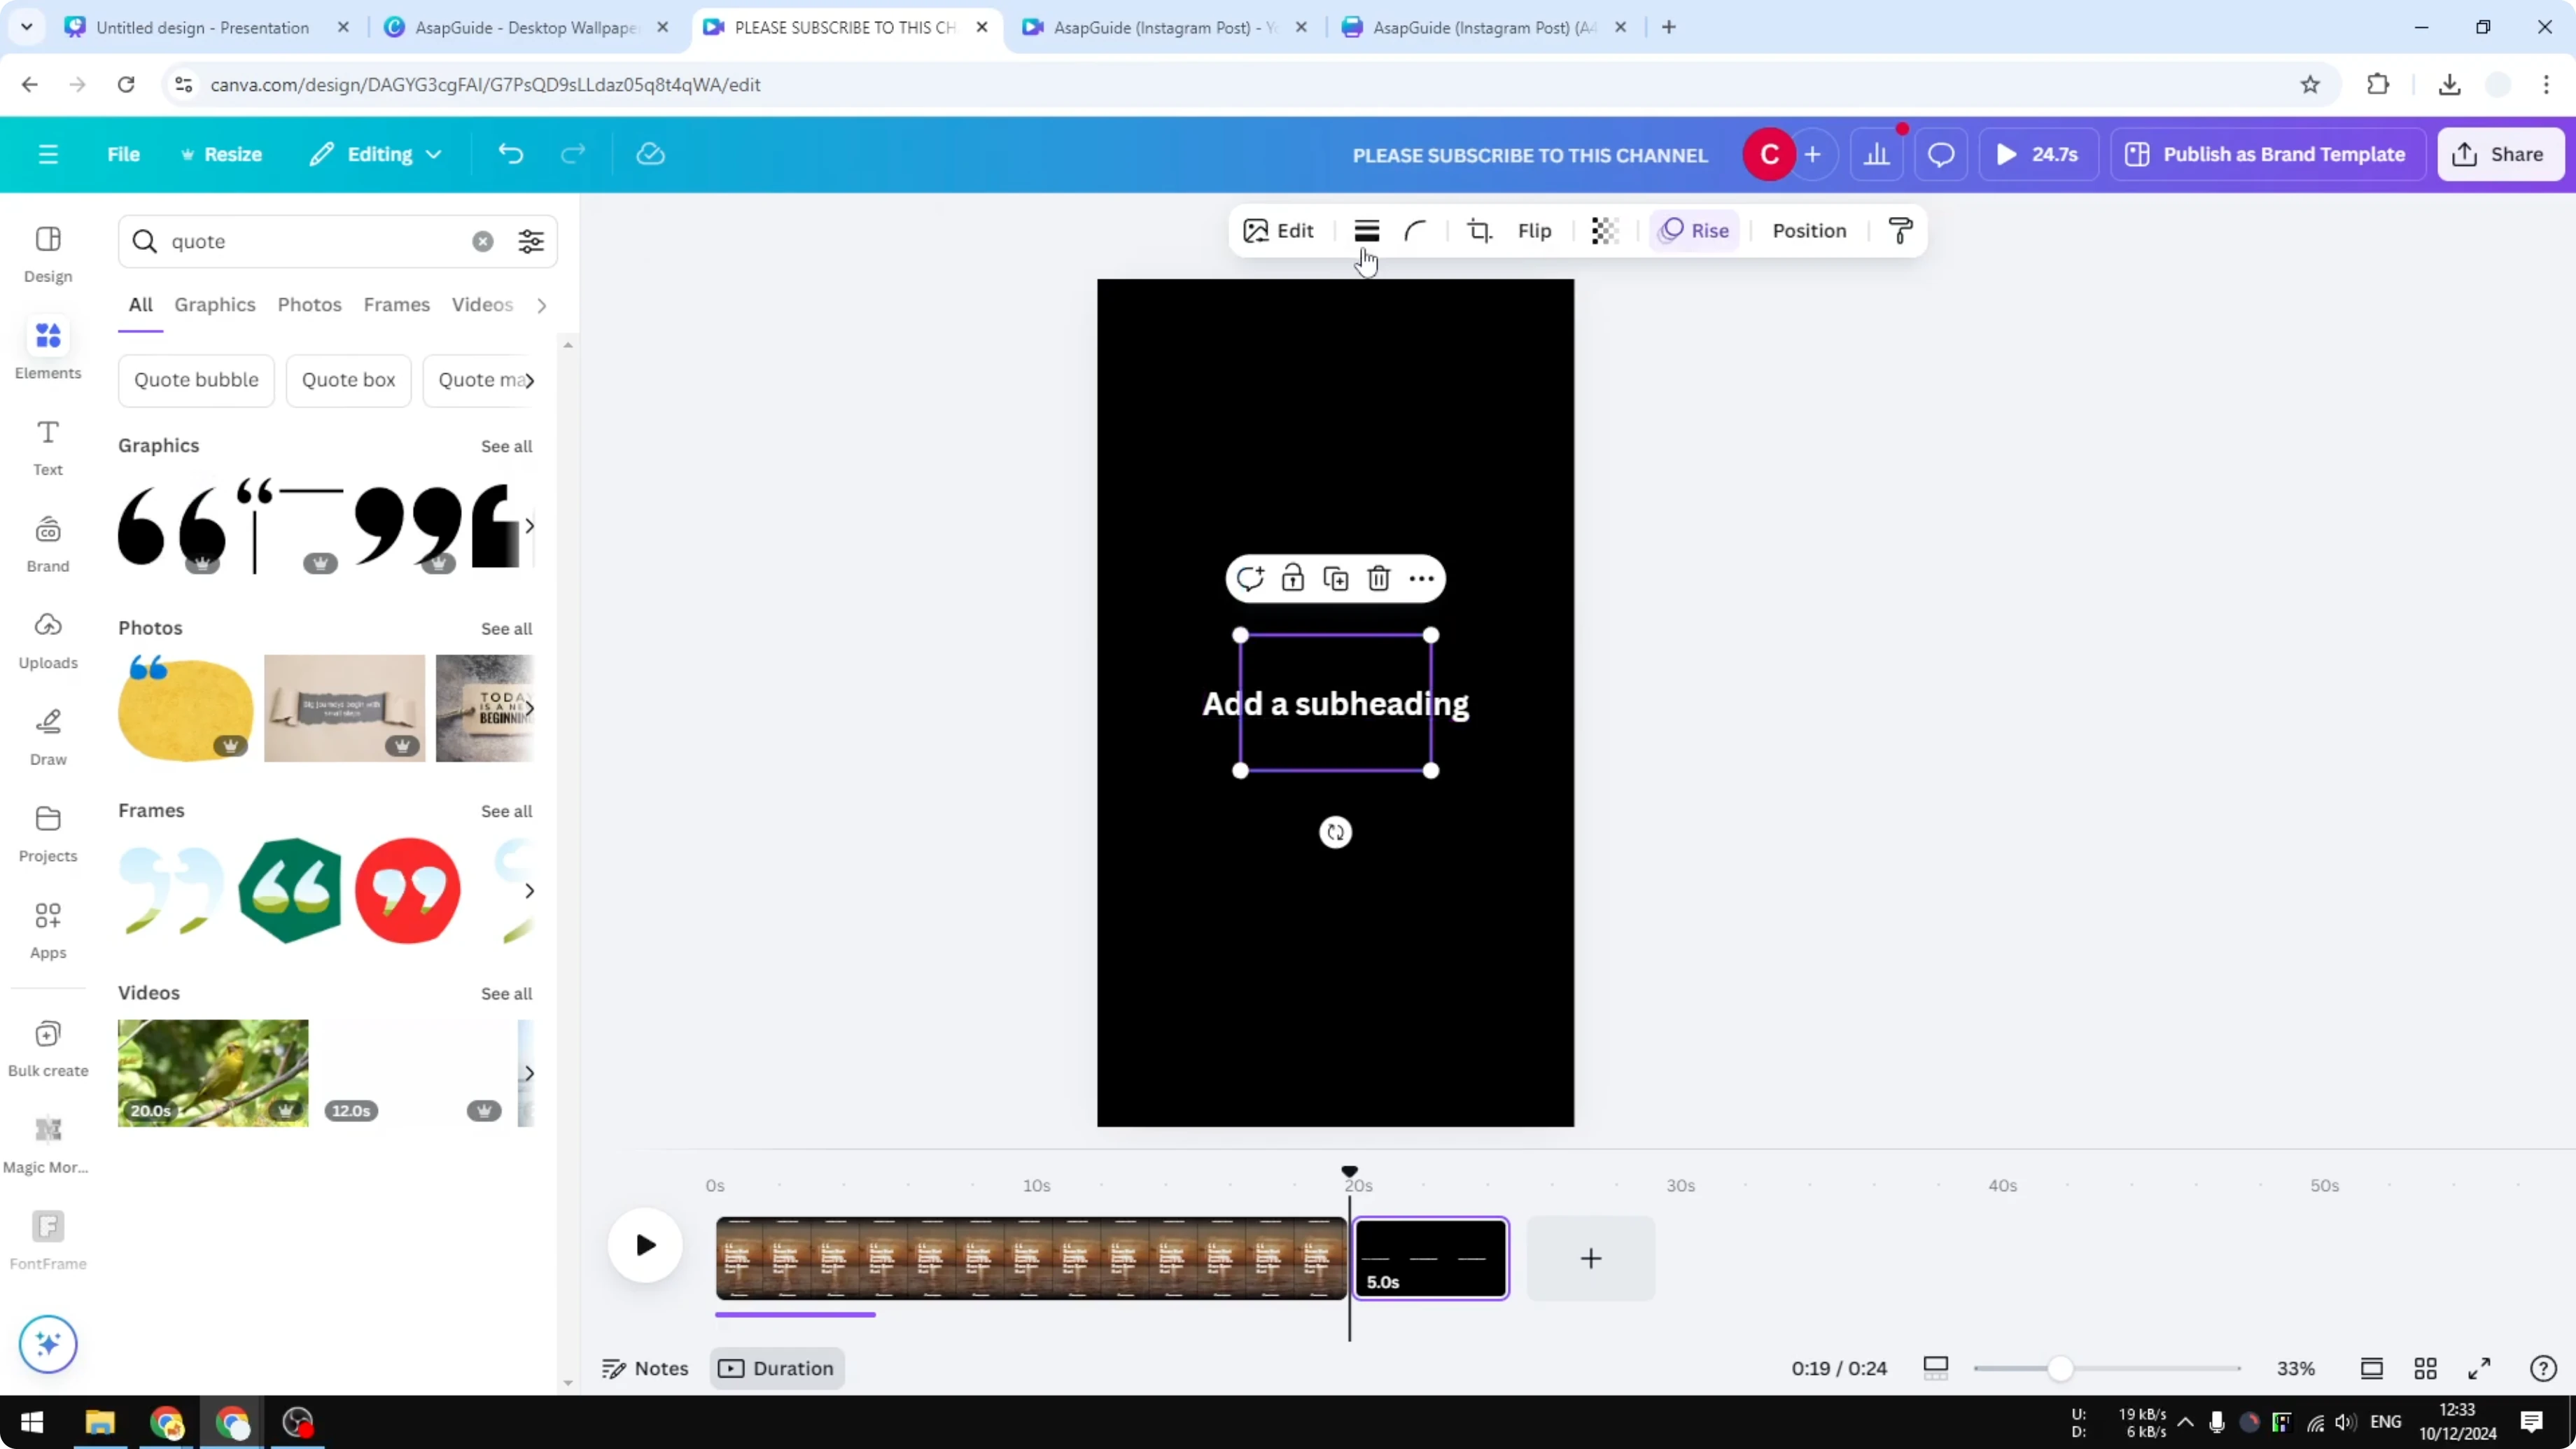Open the File menu
Screen dimensions: 2576x1449
pyautogui.click(x=124, y=154)
